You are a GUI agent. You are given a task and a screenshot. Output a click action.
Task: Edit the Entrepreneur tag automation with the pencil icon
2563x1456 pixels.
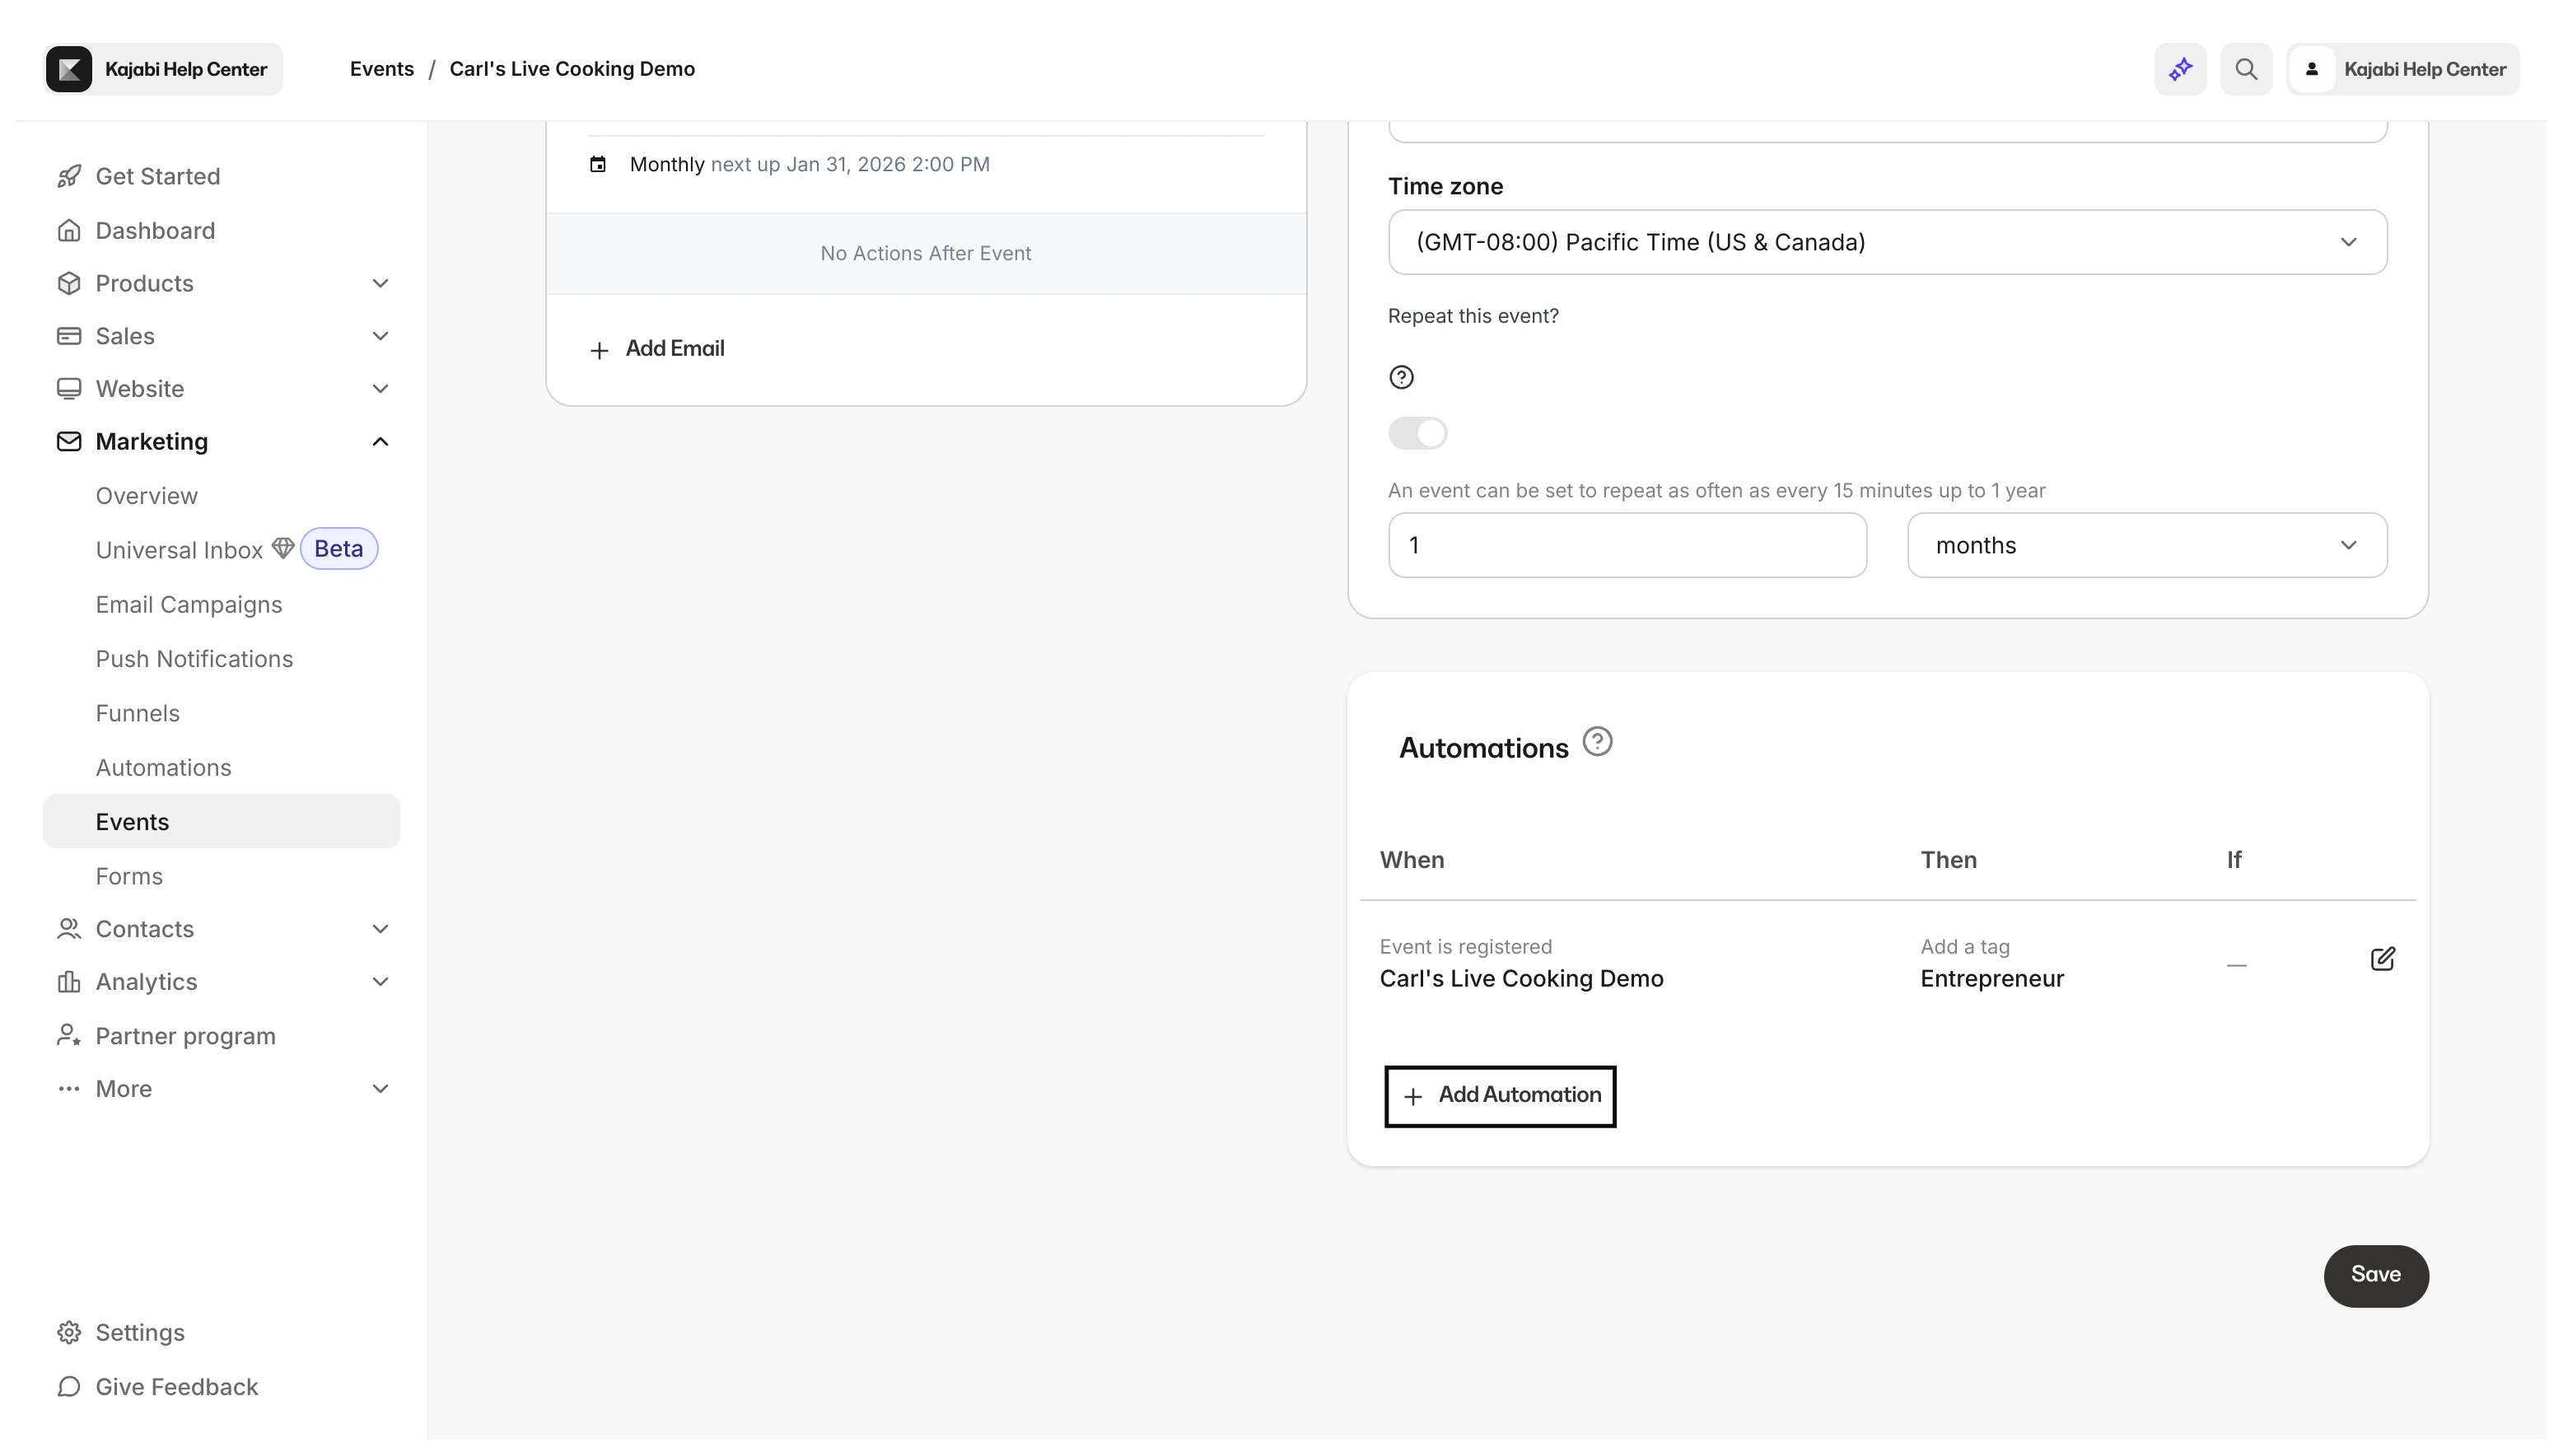(x=2382, y=958)
